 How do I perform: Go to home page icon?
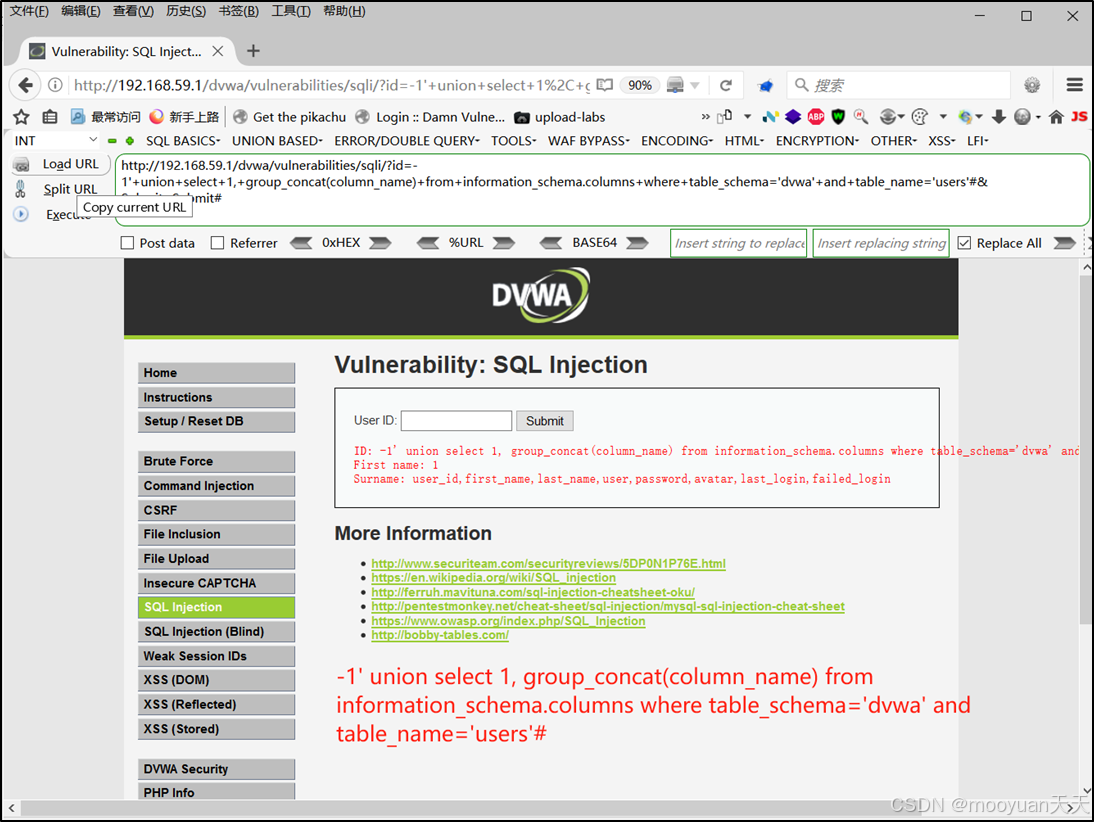[x=1056, y=117]
